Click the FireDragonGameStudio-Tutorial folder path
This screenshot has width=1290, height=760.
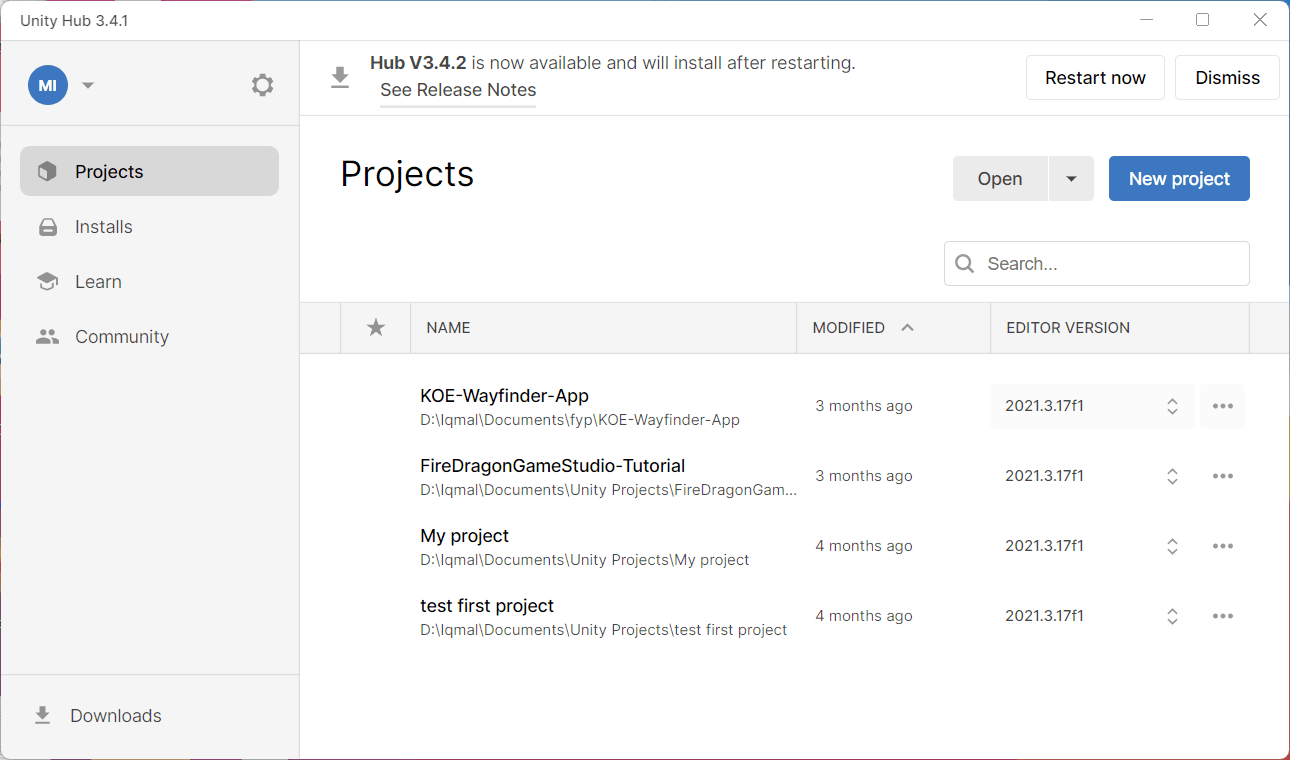click(608, 490)
